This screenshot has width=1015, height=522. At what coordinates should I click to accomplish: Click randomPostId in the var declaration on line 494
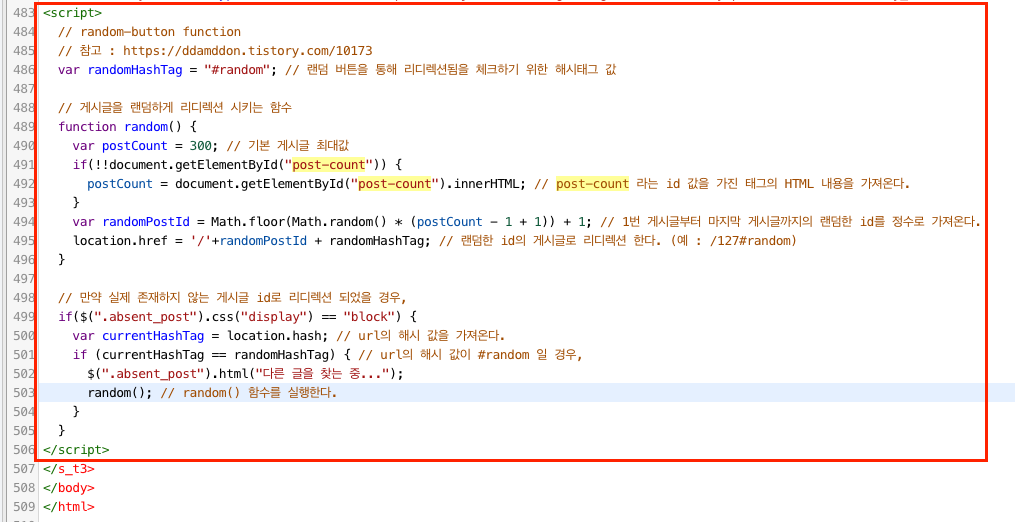[x=146, y=221]
